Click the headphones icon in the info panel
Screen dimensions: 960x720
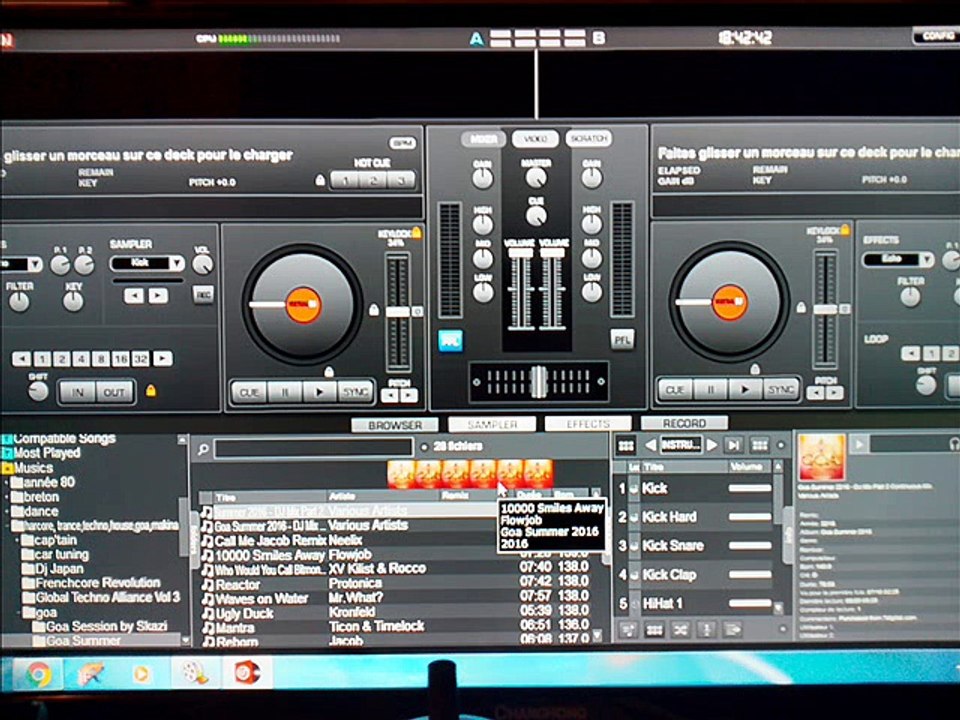pyautogui.click(x=954, y=444)
